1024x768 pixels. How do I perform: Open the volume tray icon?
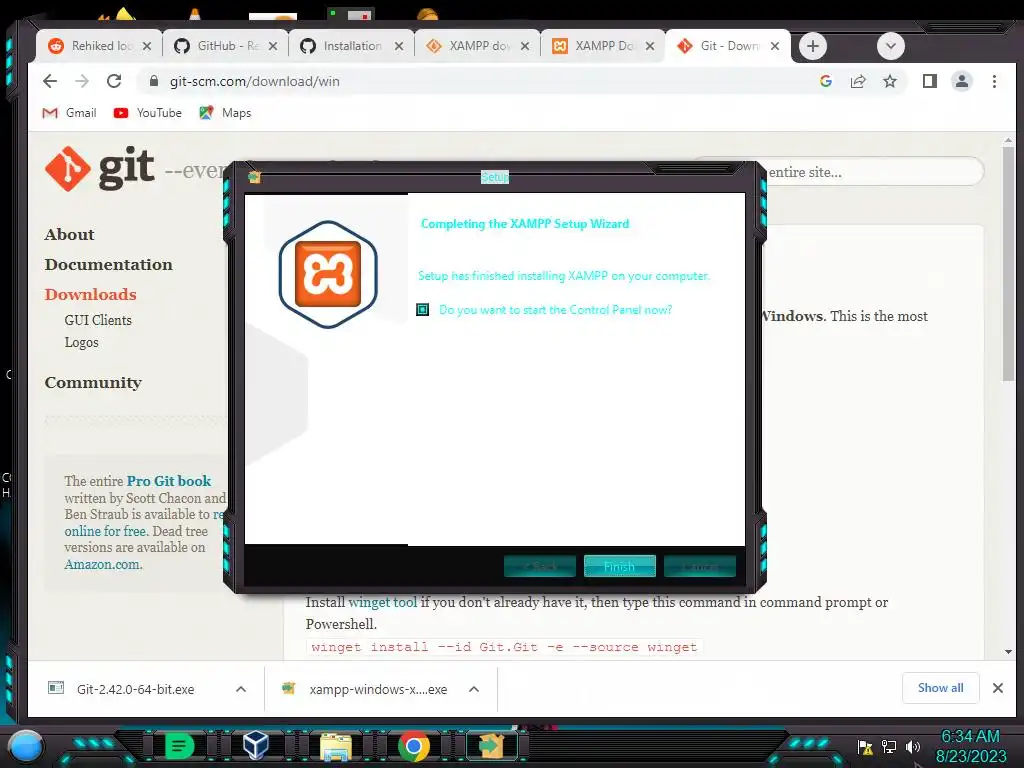pyautogui.click(x=912, y=747)
